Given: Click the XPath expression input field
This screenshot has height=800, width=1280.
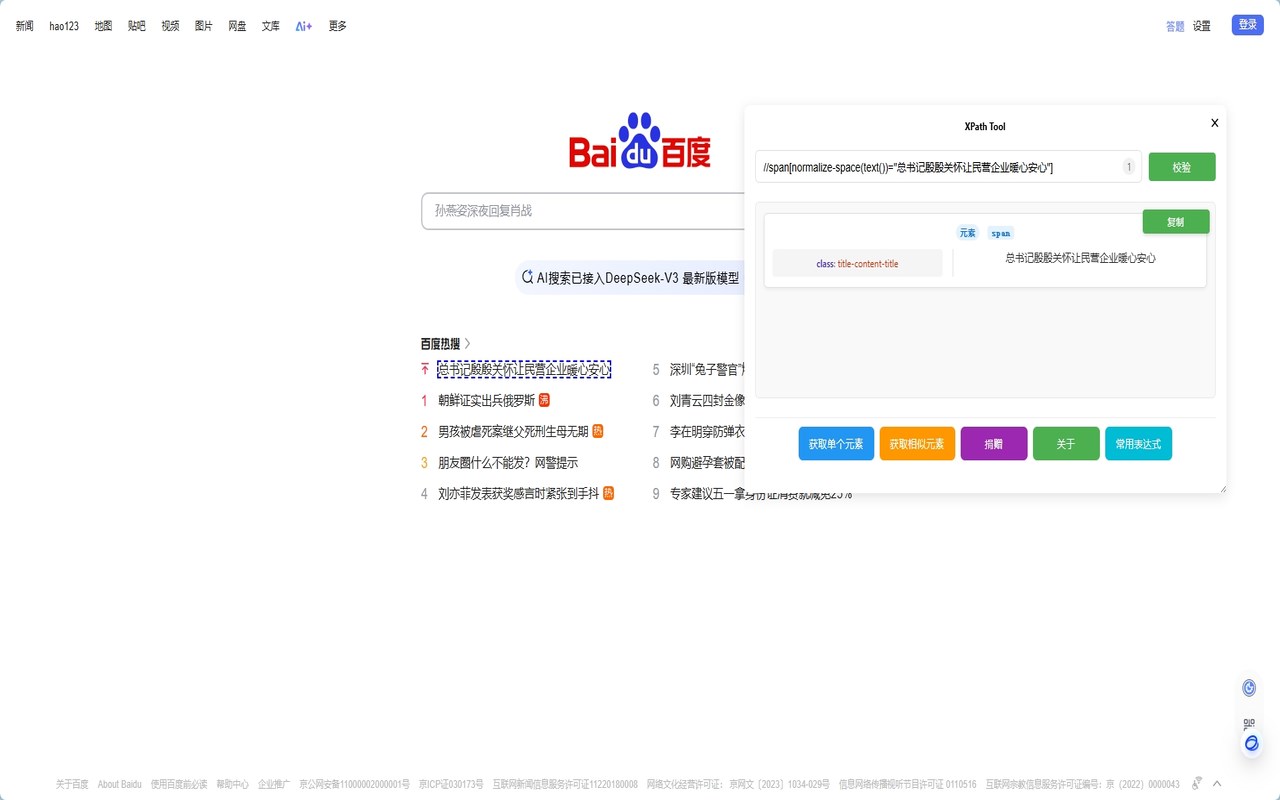Looking at the screenshot, I should tap(948, 167).
